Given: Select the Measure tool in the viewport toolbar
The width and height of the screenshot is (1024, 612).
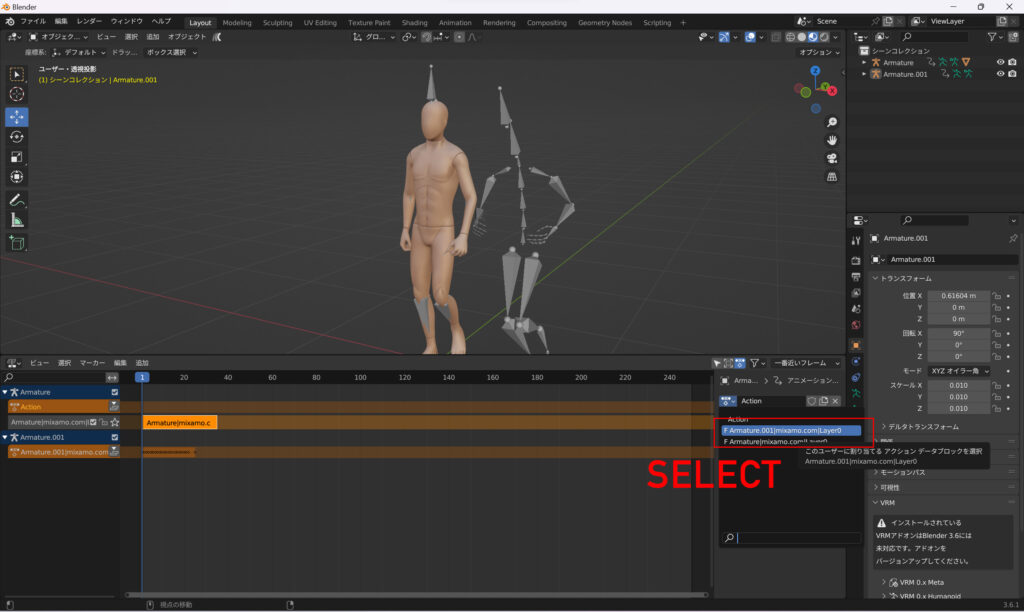Looking at the screenshot, I should coord(17,220).
